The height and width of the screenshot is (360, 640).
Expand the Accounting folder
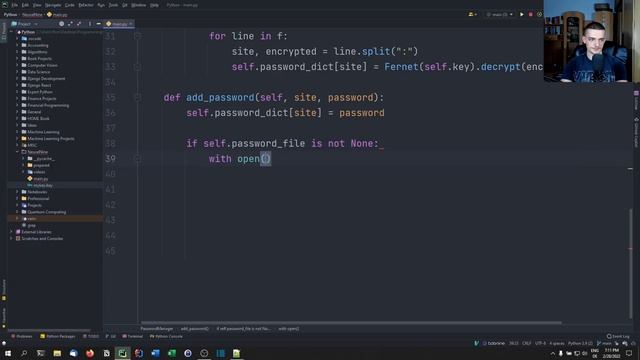(x=18, y=45)
